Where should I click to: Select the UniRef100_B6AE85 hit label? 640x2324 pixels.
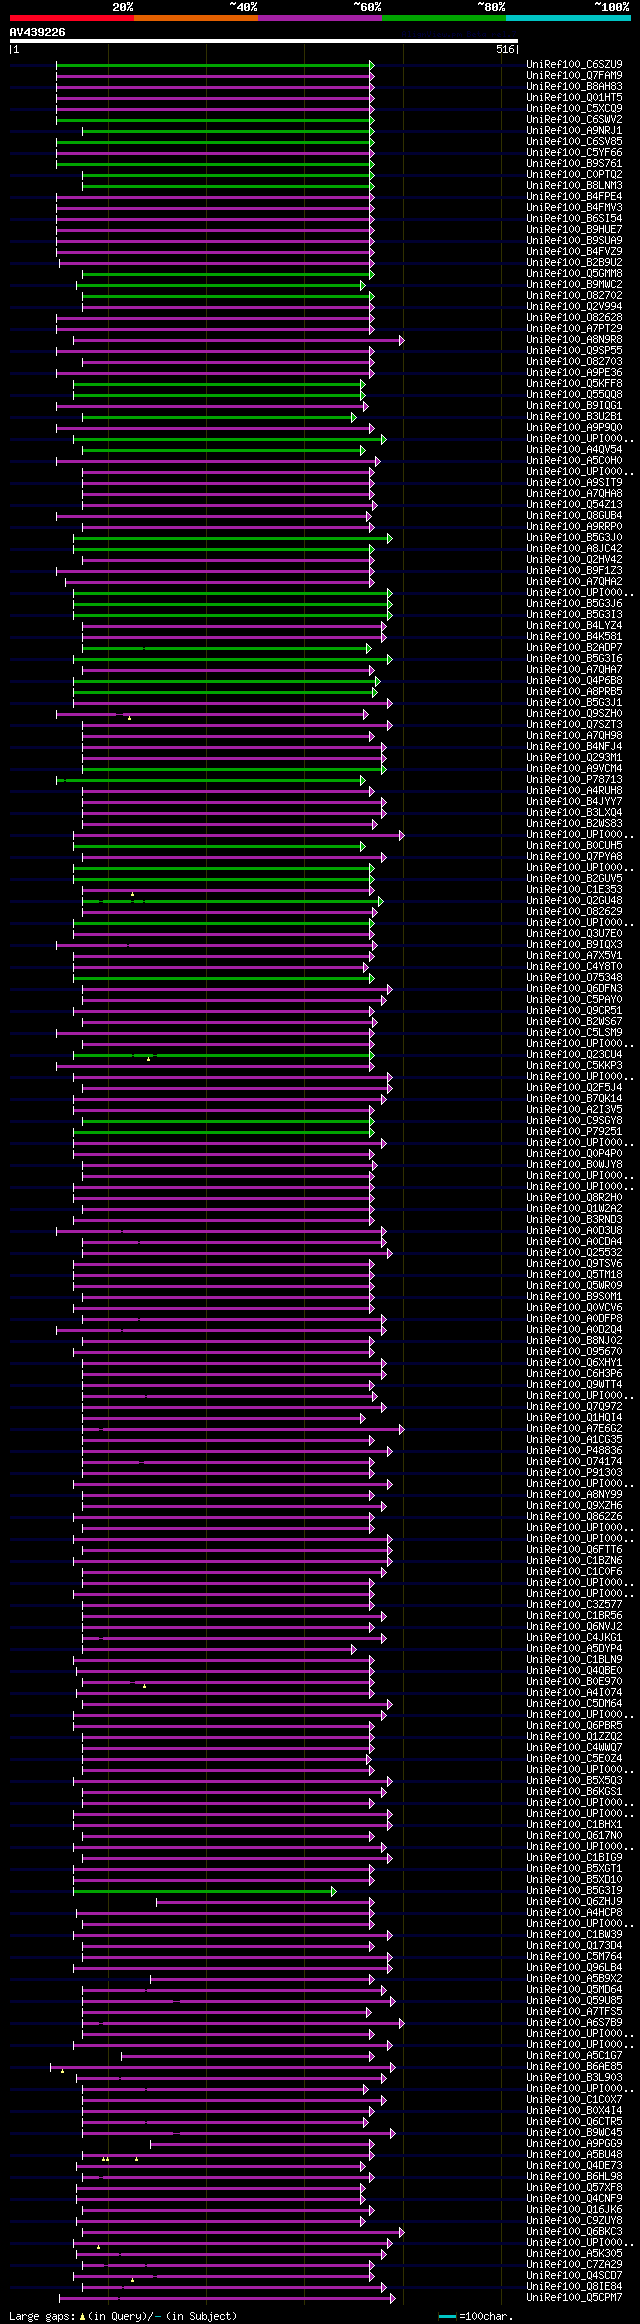click(x=574, y=2067)
